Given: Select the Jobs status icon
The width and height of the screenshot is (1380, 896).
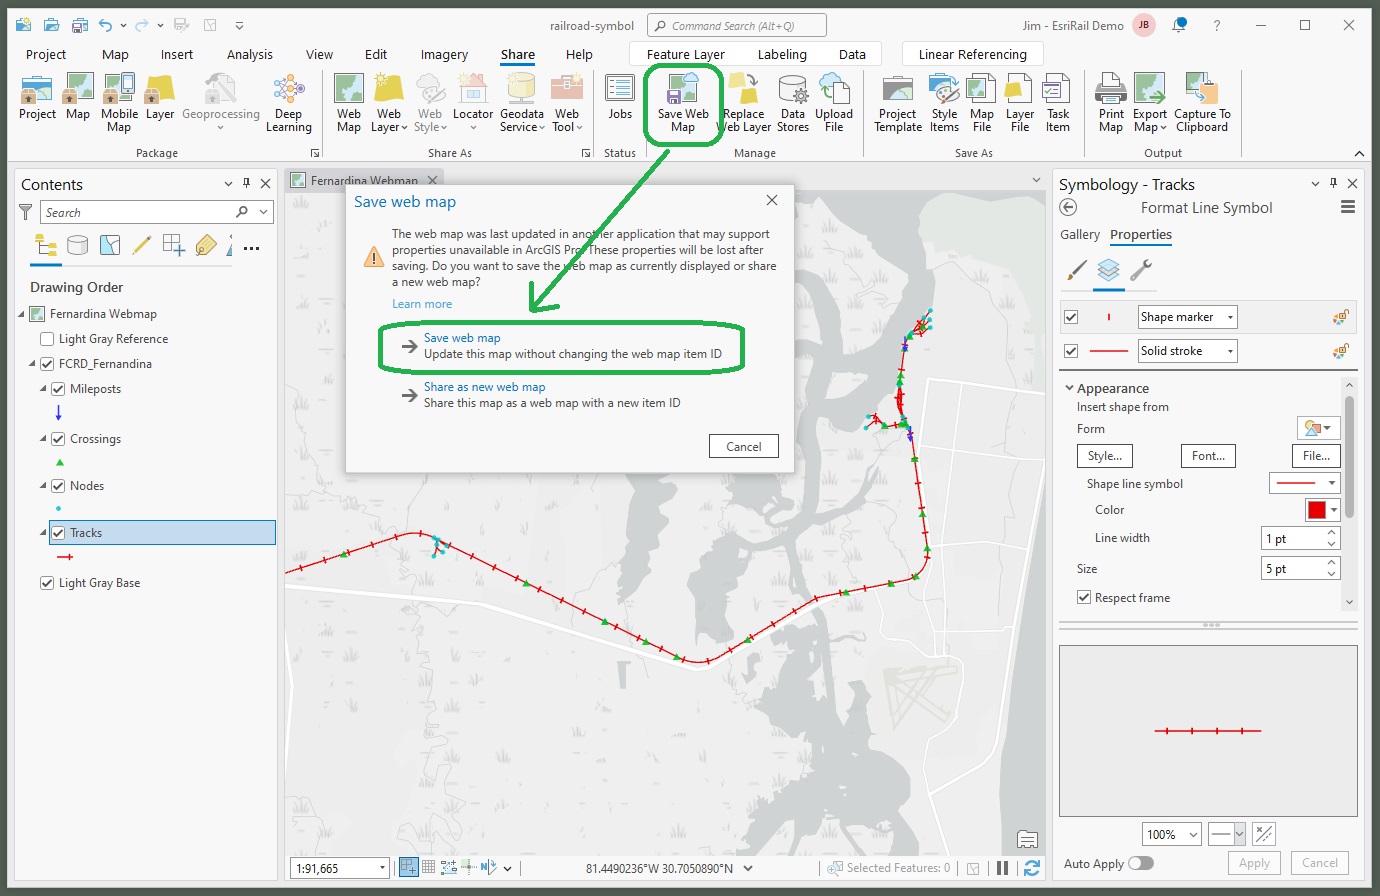Looking at the screenshot, I should click(x=619, y=100).
